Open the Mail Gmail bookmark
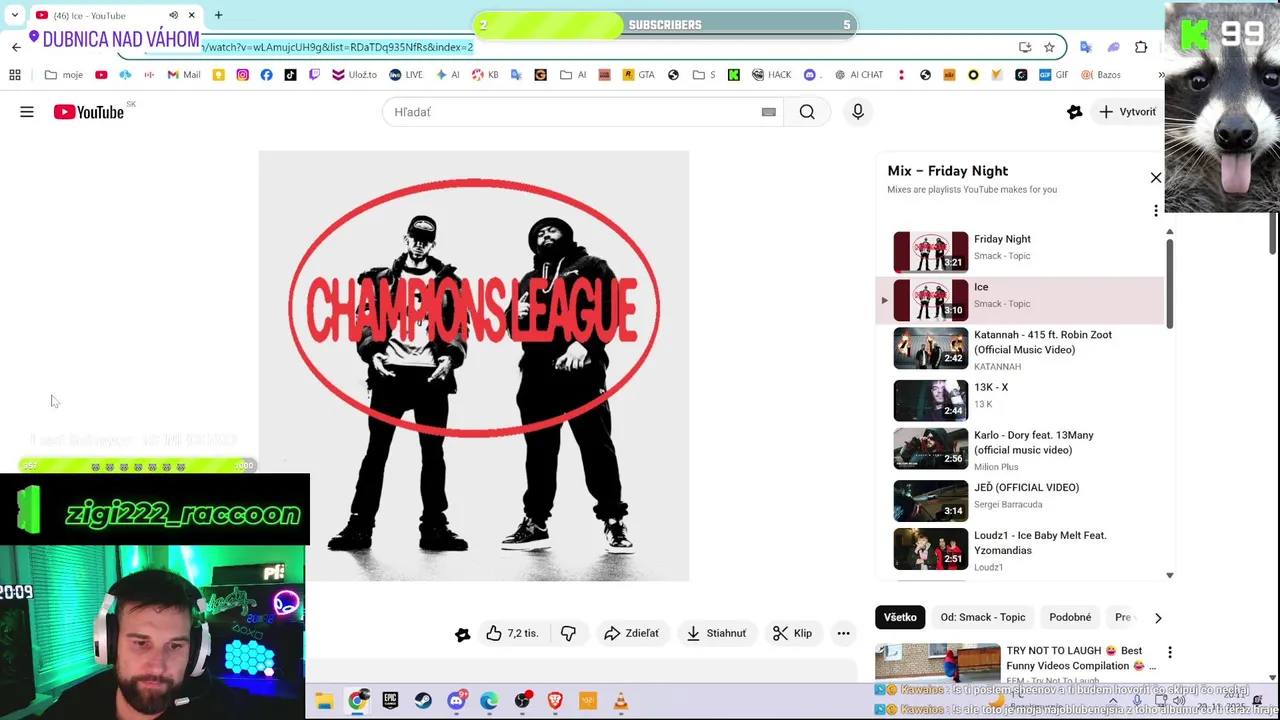 [184, 75]
